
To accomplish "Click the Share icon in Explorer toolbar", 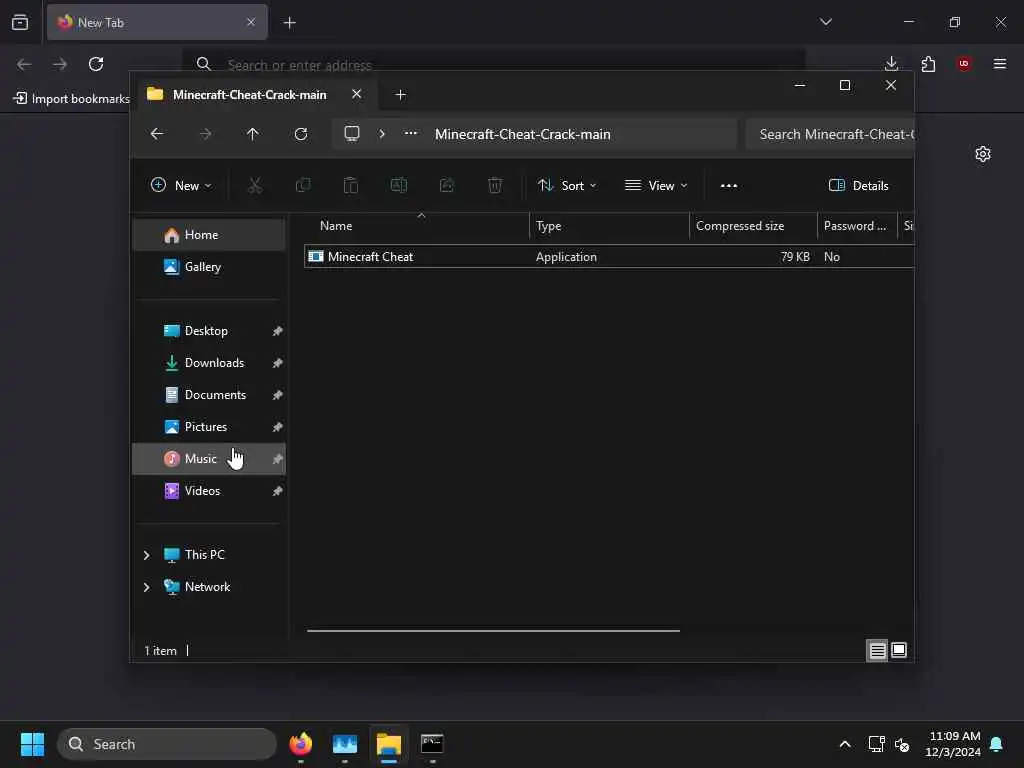I will 447,185.
